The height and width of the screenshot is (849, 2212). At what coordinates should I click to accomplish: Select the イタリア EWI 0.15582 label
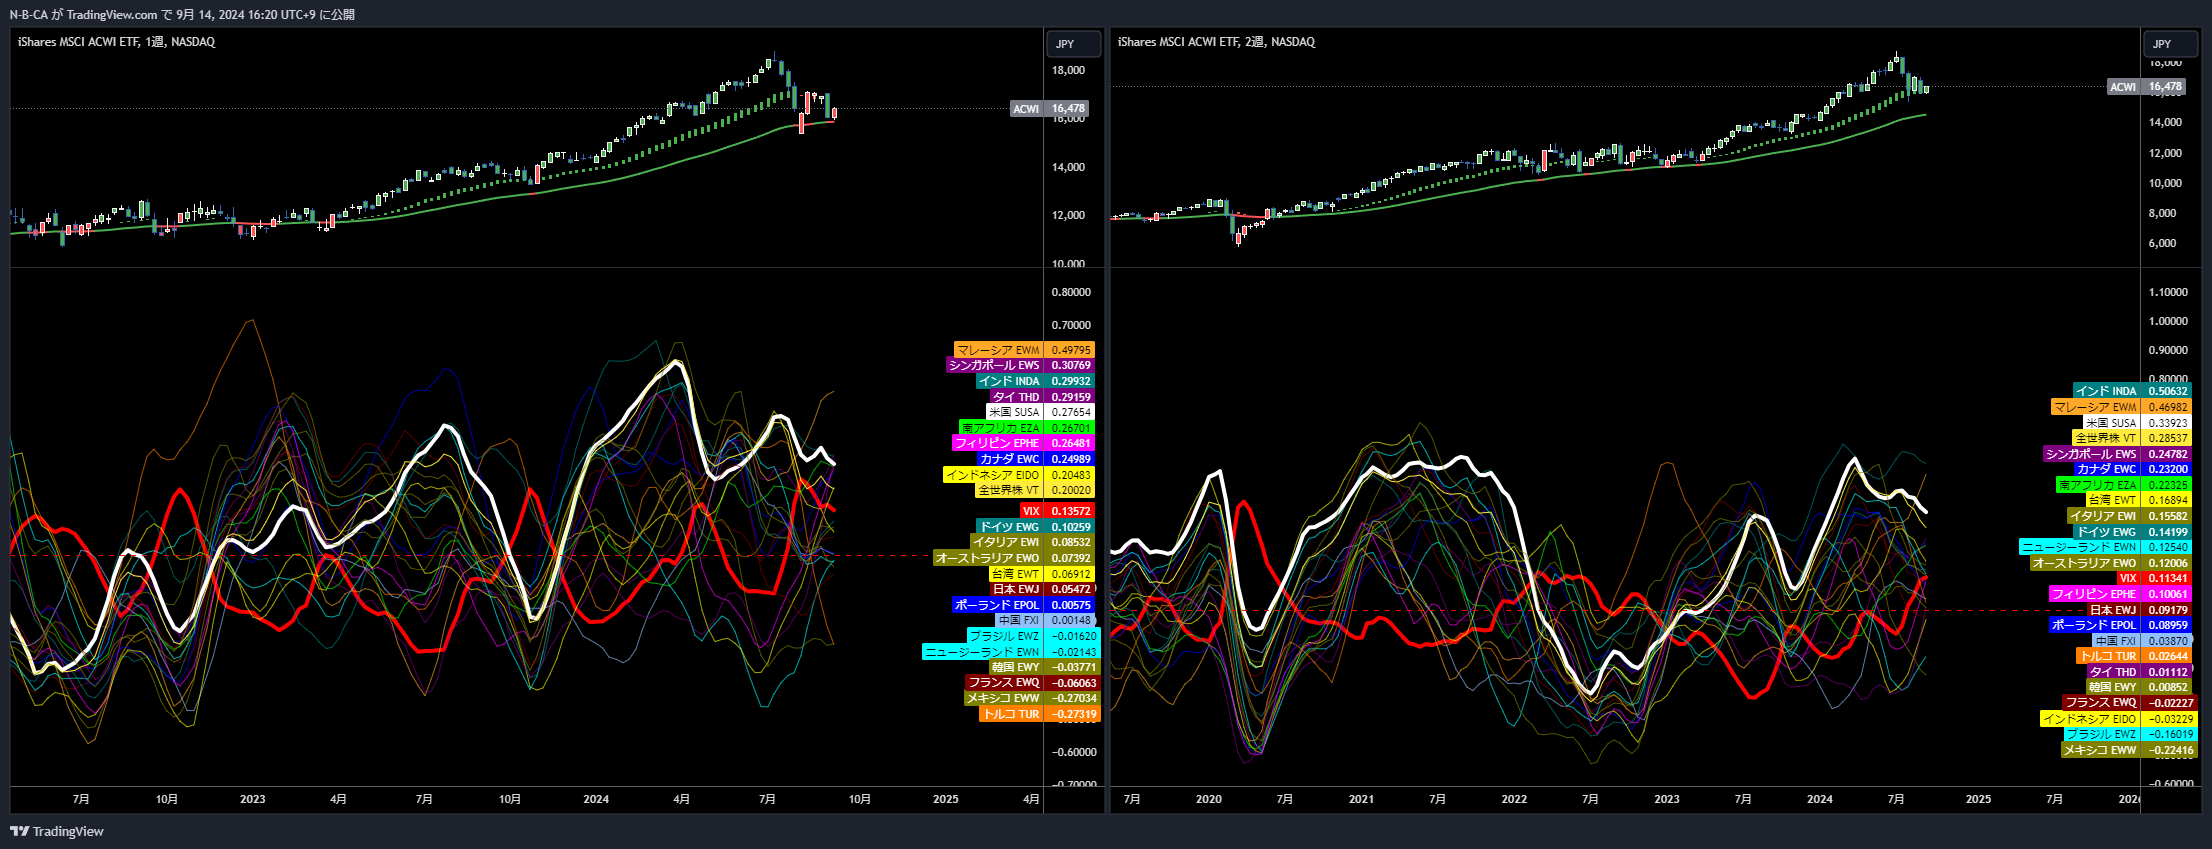click(x=2129, y=516)
